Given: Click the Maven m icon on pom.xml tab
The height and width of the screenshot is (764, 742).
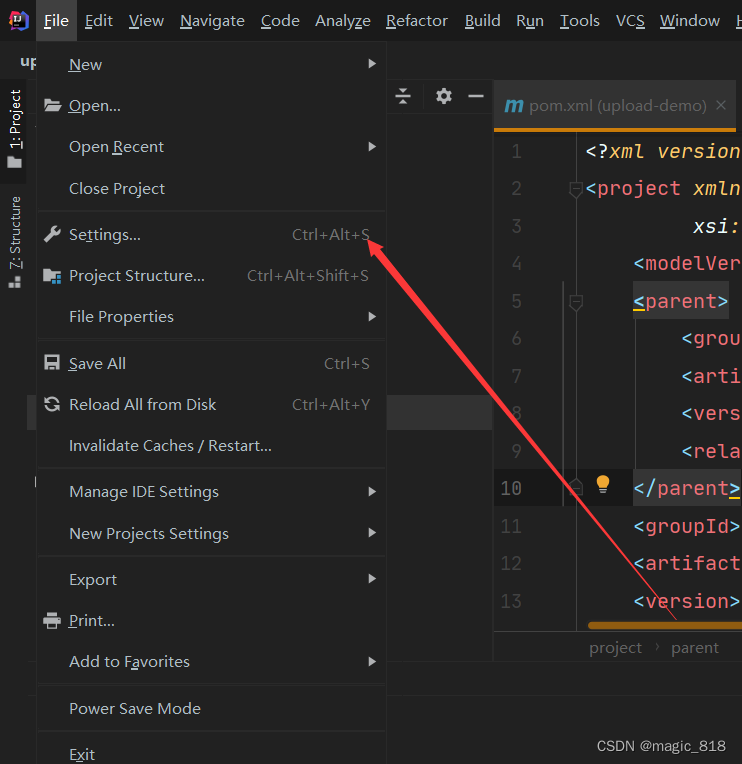Looking at the screenshot, I should point(514,105).
